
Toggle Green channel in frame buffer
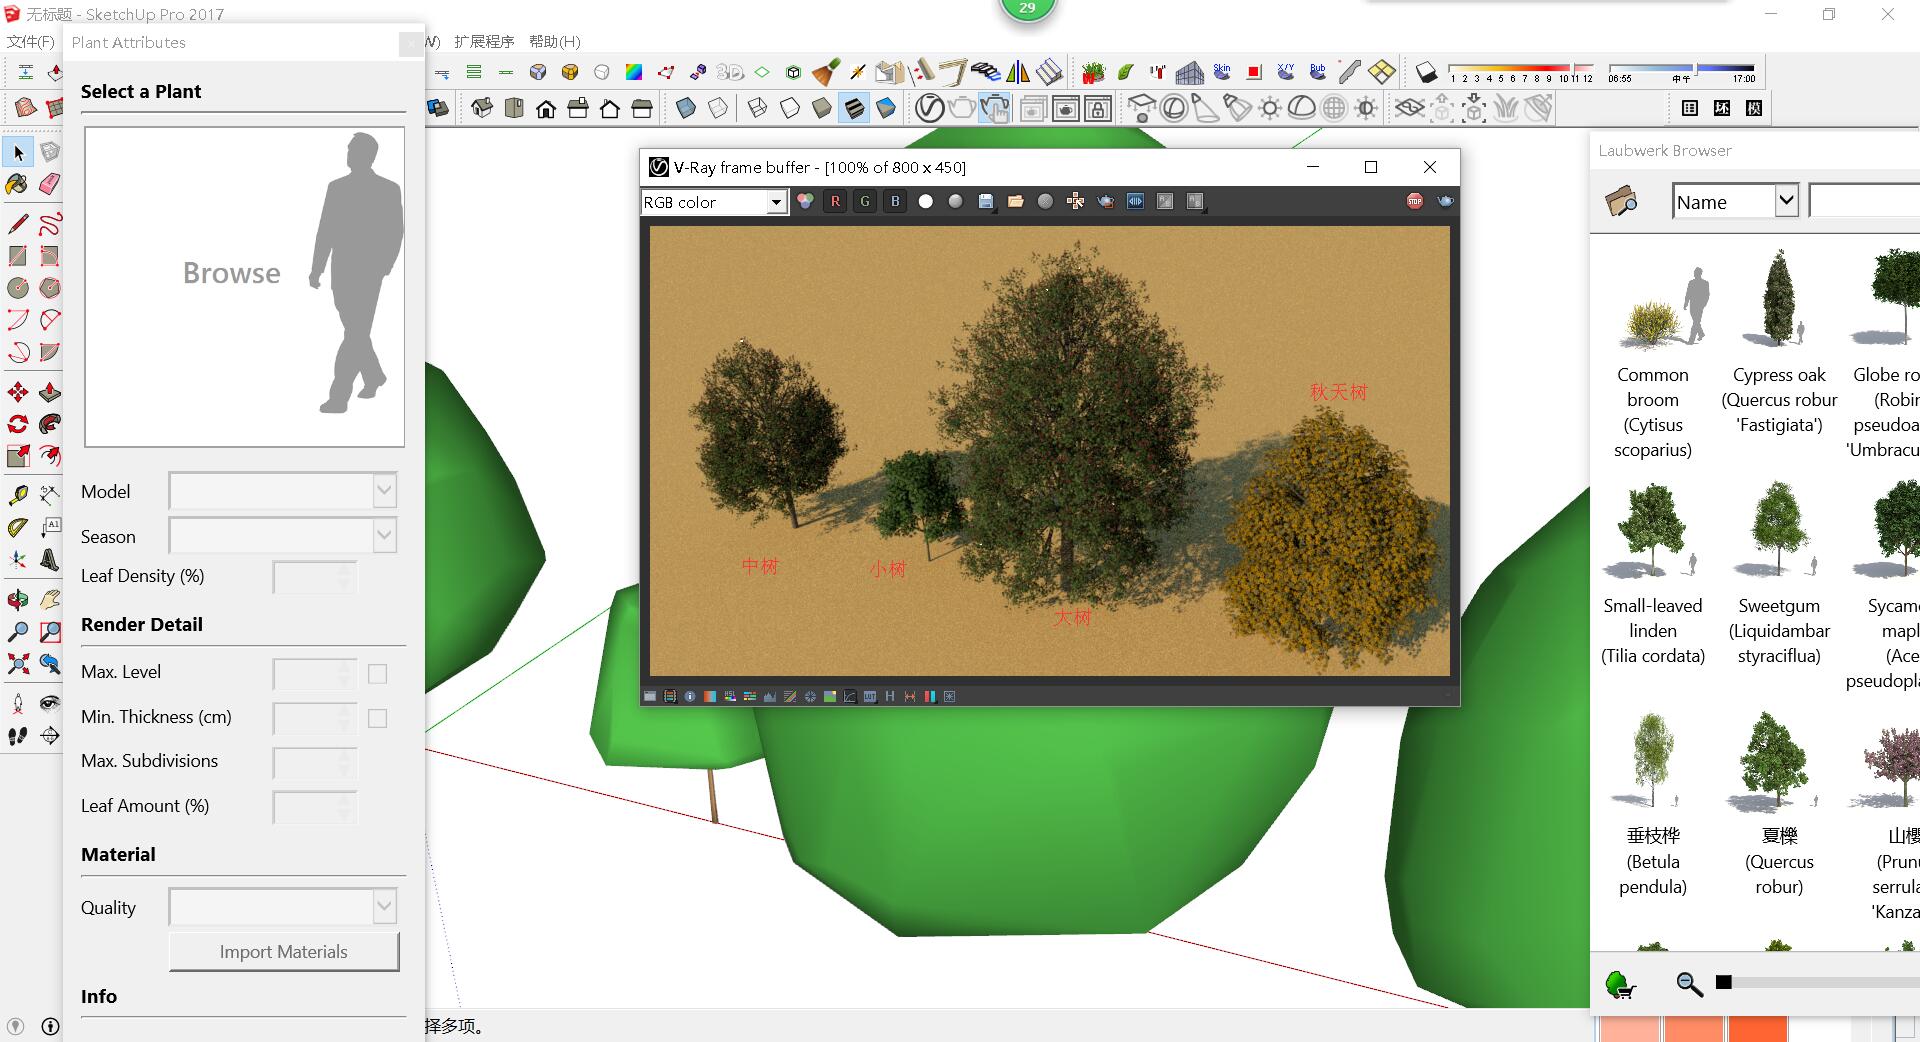pos(865,202)
